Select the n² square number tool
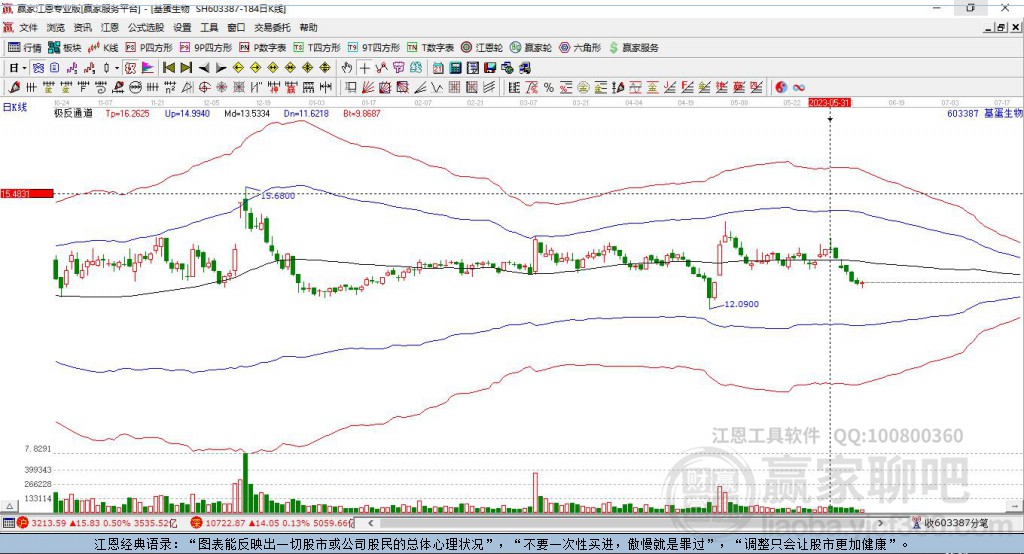The height and width of the screenshot is (554, 1024). pos(170,88)
